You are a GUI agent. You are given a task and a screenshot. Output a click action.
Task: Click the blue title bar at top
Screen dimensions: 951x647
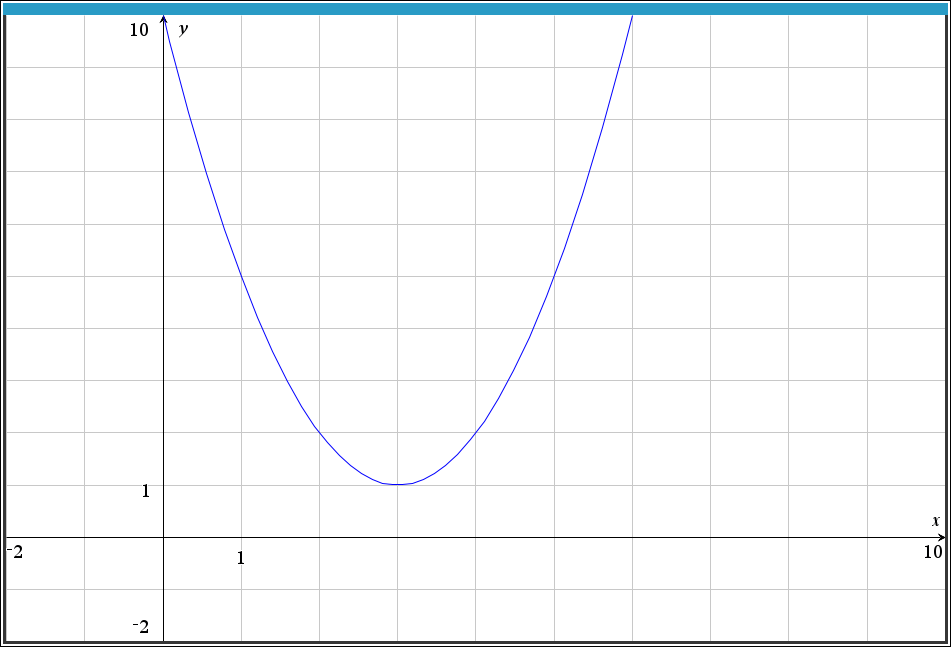click(475, 8)
